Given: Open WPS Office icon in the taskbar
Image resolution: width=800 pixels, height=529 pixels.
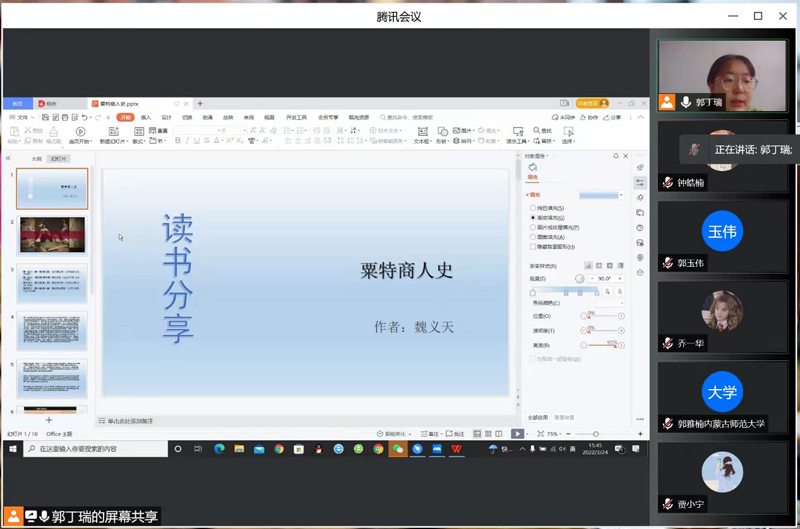Looking at the screenshot, I should [x=457, y=450].
